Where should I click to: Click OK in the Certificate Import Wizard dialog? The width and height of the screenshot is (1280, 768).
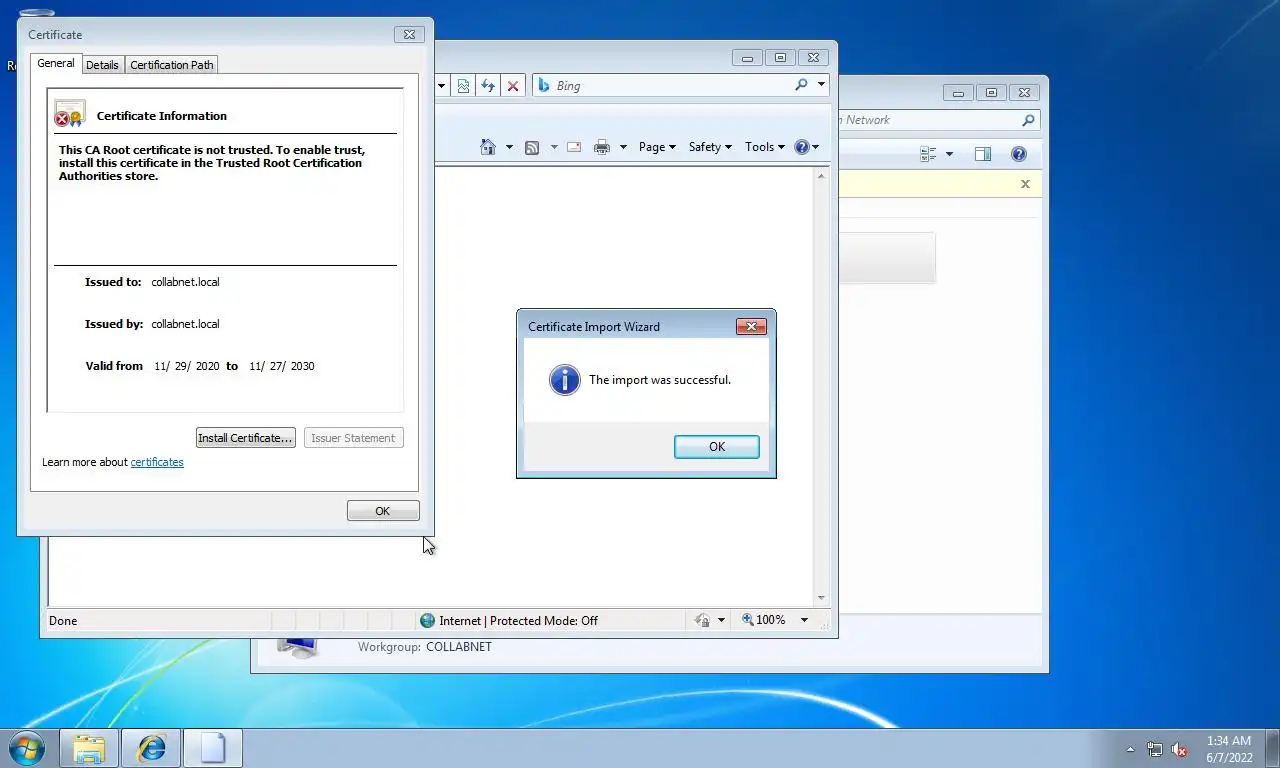717,447
